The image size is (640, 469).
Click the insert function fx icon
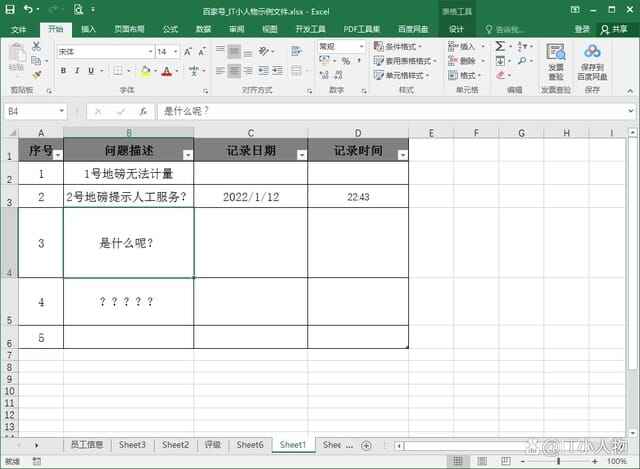(143, 111)
